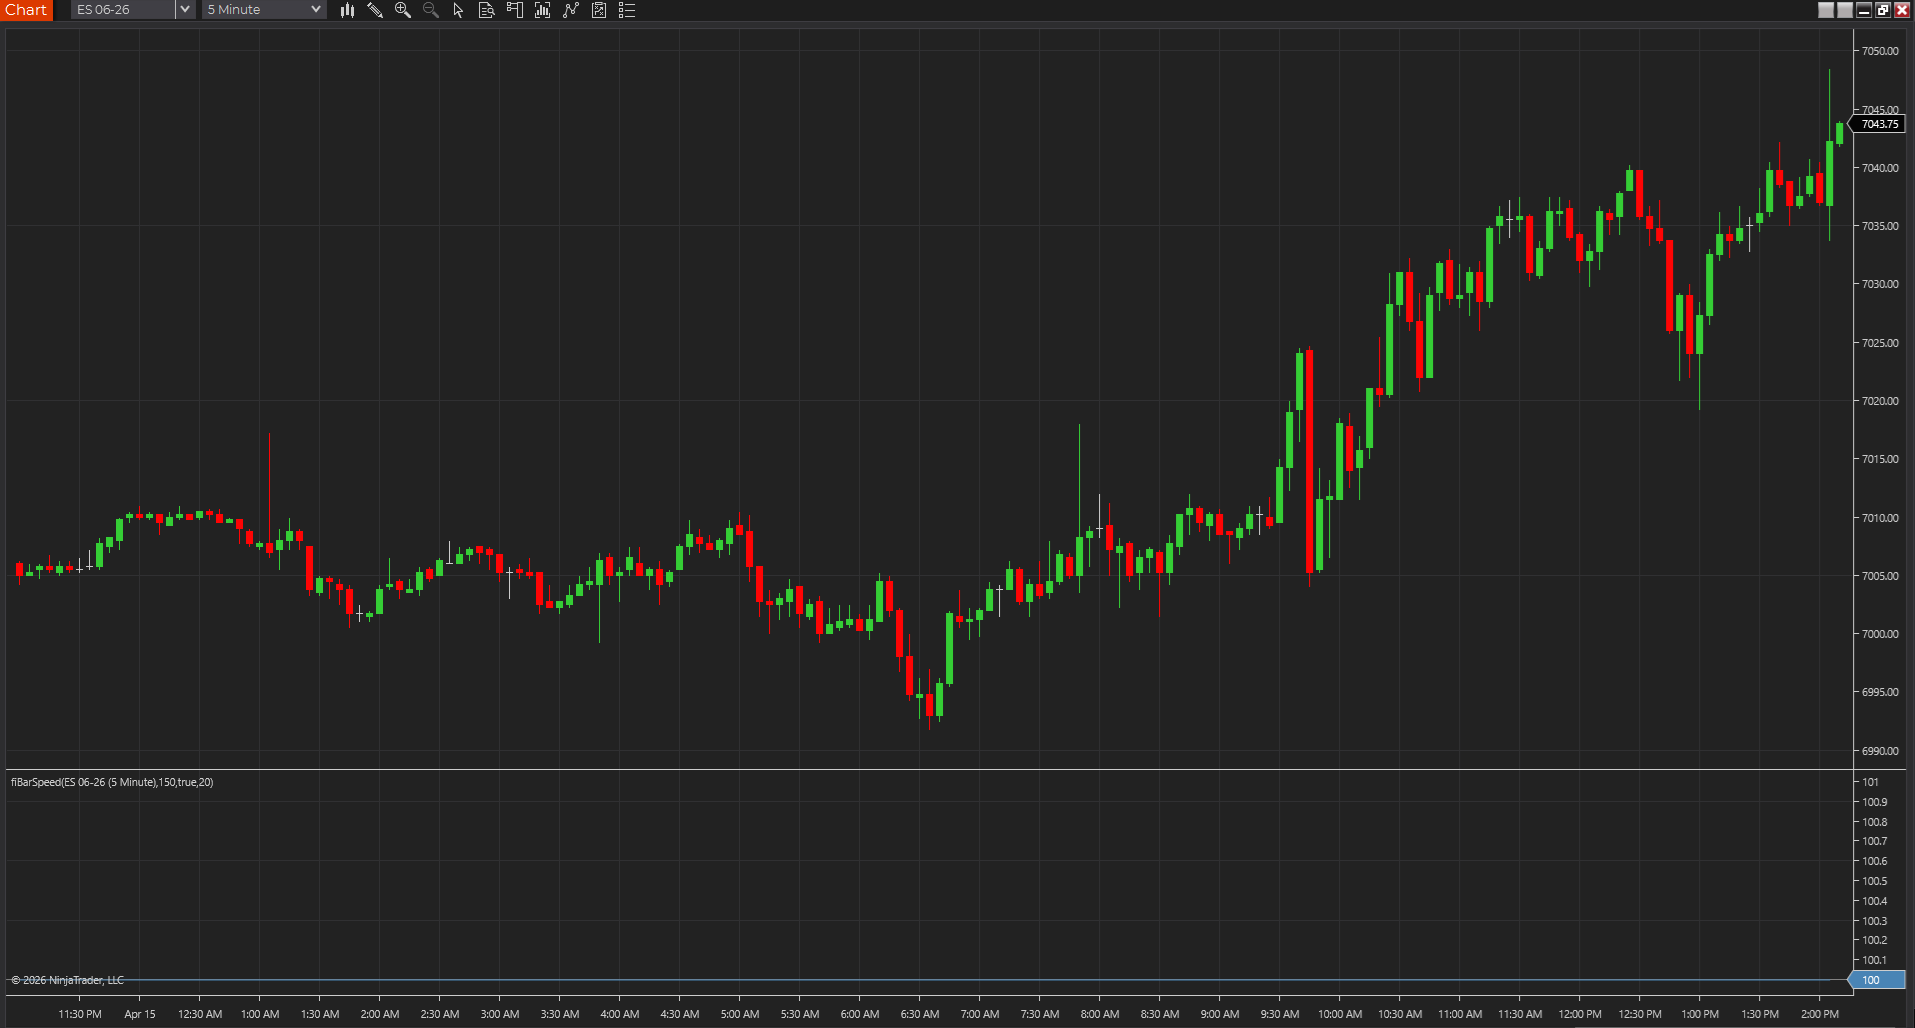This screenshot has width=1915, height=1028.
Task: Toggle the Data Box display
Action: 487,10
